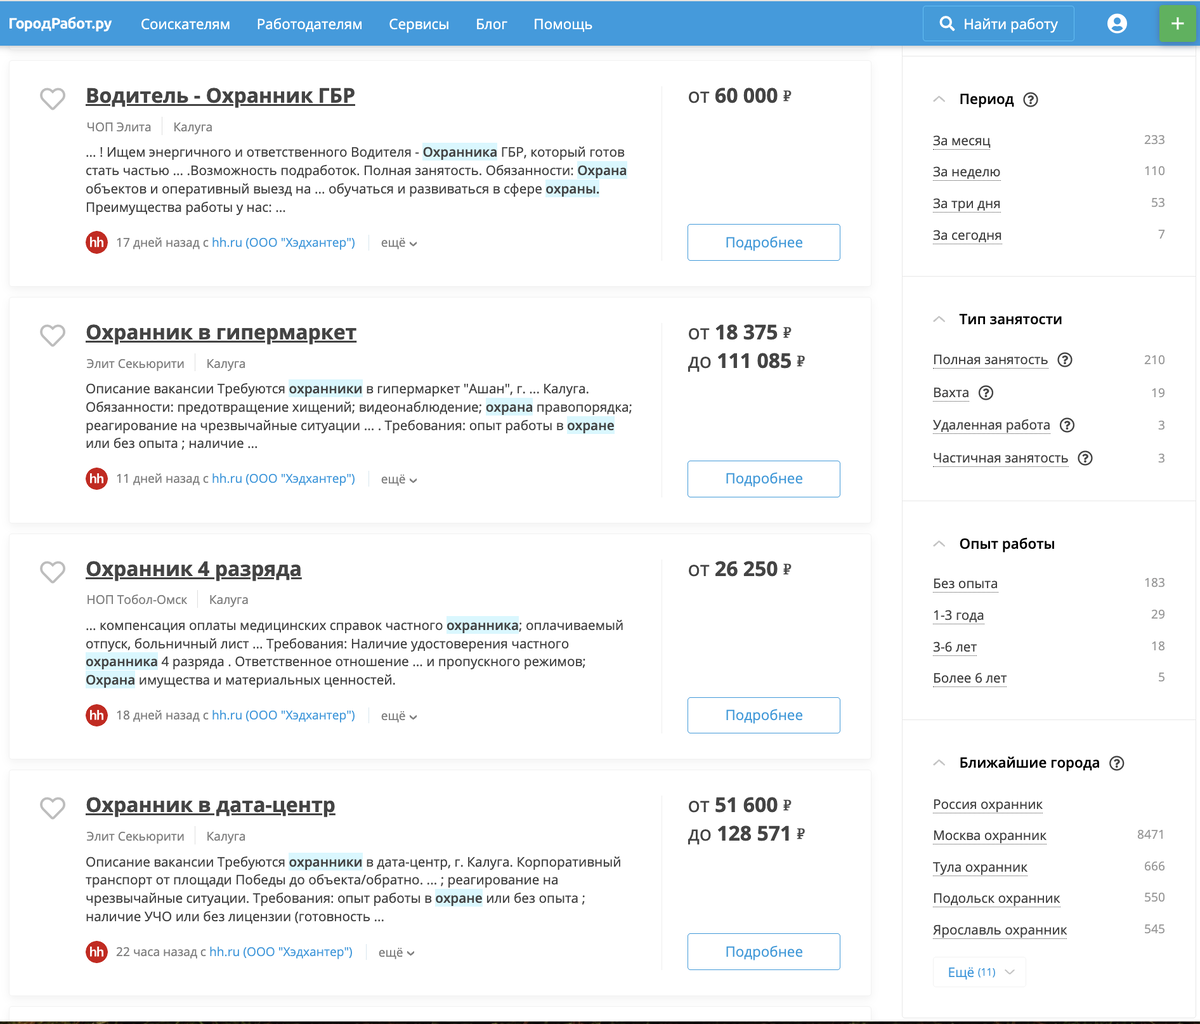Filter by Удаленная работа
This screenshot has width=1200, height=1024.
991,425
